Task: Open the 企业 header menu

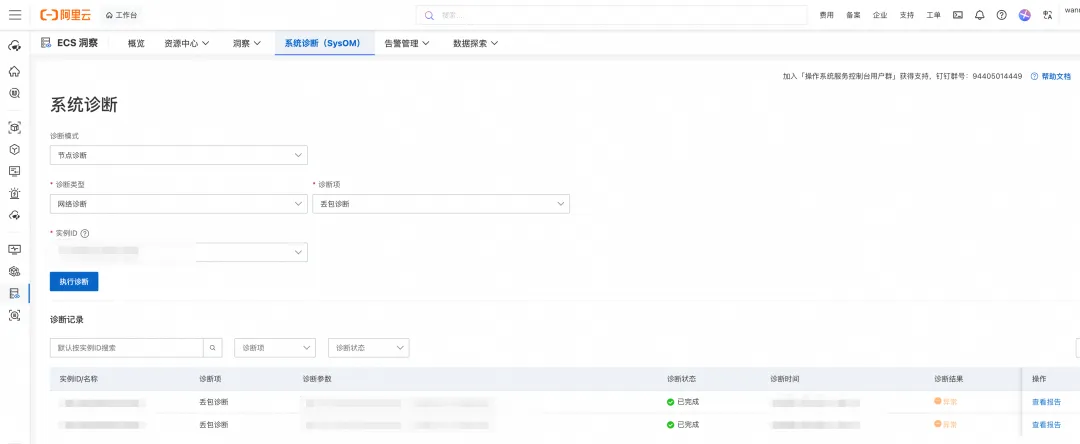Action: [880, 15]
